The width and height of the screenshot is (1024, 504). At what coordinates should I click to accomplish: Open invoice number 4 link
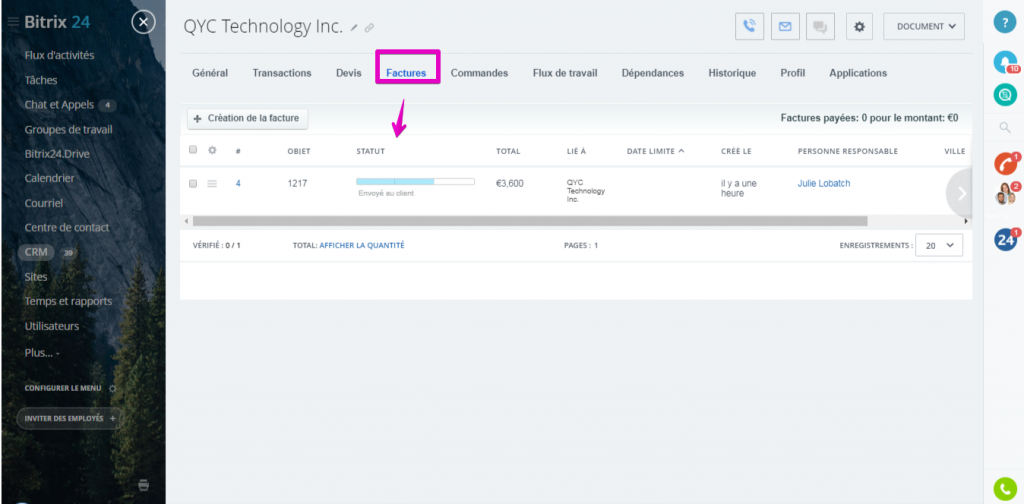pyautogui.click(x=238, y=183)
